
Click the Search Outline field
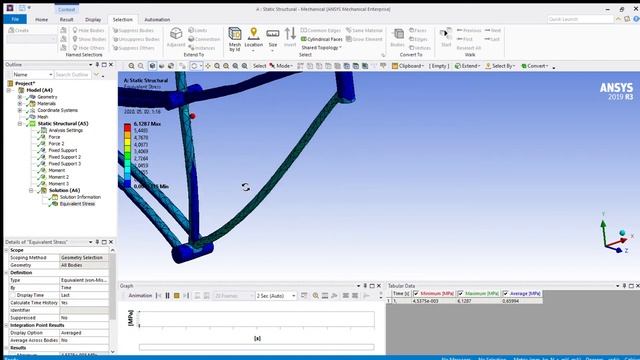coord(72,75)
